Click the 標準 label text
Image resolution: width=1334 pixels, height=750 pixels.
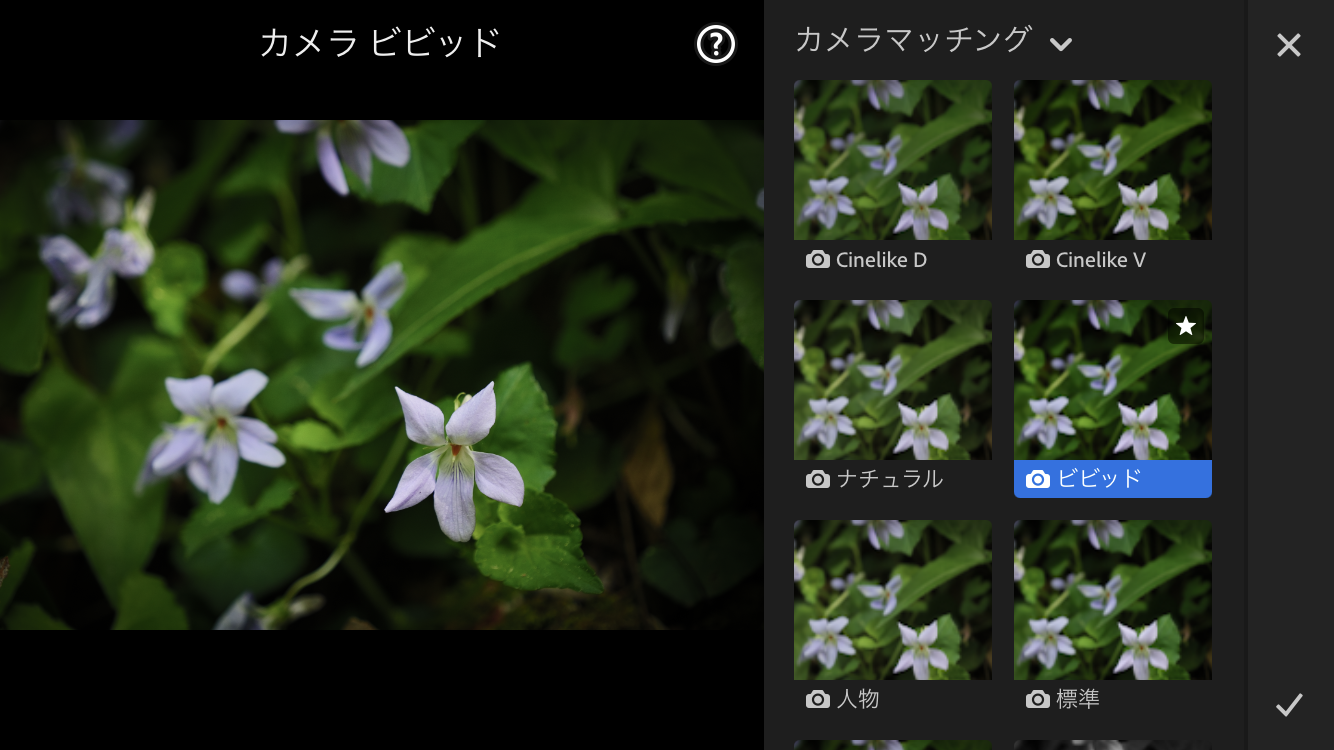[1078, 699]
